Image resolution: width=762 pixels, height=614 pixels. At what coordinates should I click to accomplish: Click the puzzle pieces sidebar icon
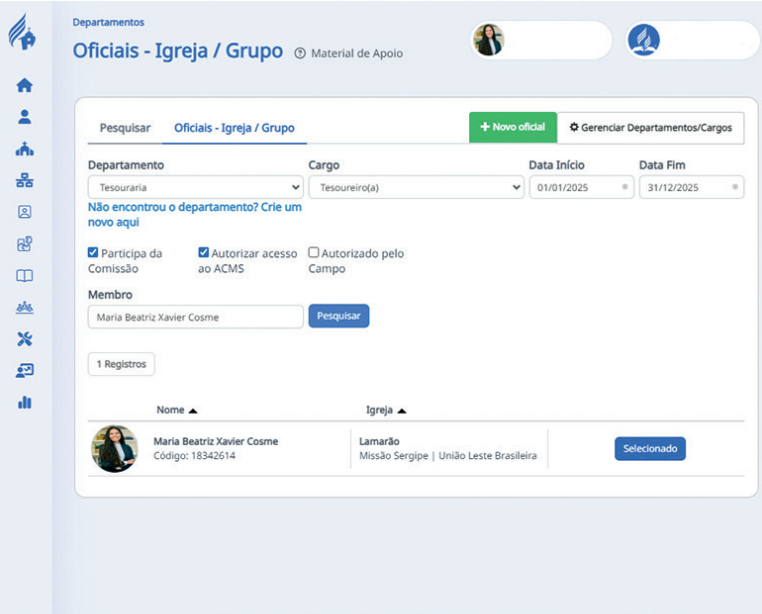[25, 244]
